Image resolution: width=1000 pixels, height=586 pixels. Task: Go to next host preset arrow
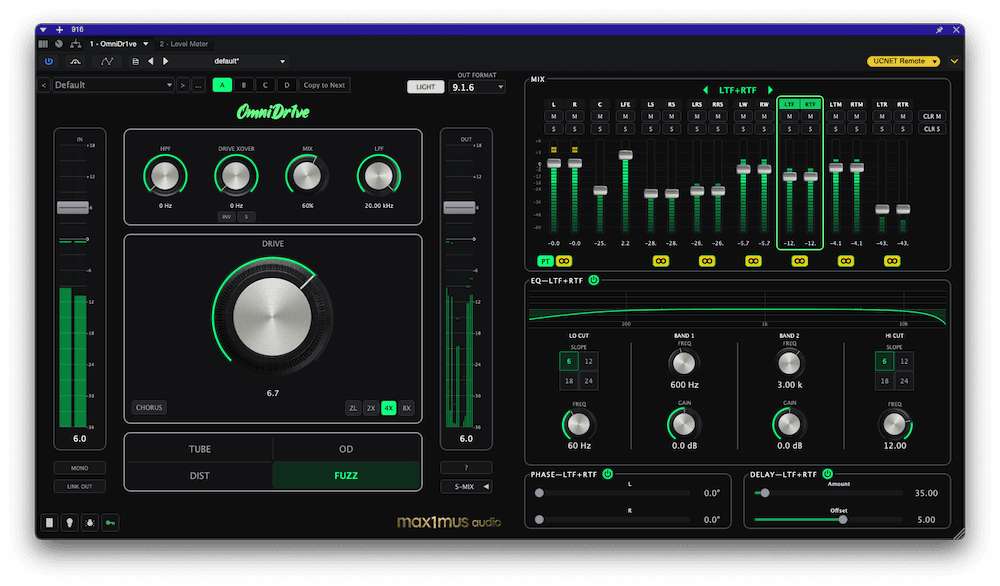click(x=166, y=61)
